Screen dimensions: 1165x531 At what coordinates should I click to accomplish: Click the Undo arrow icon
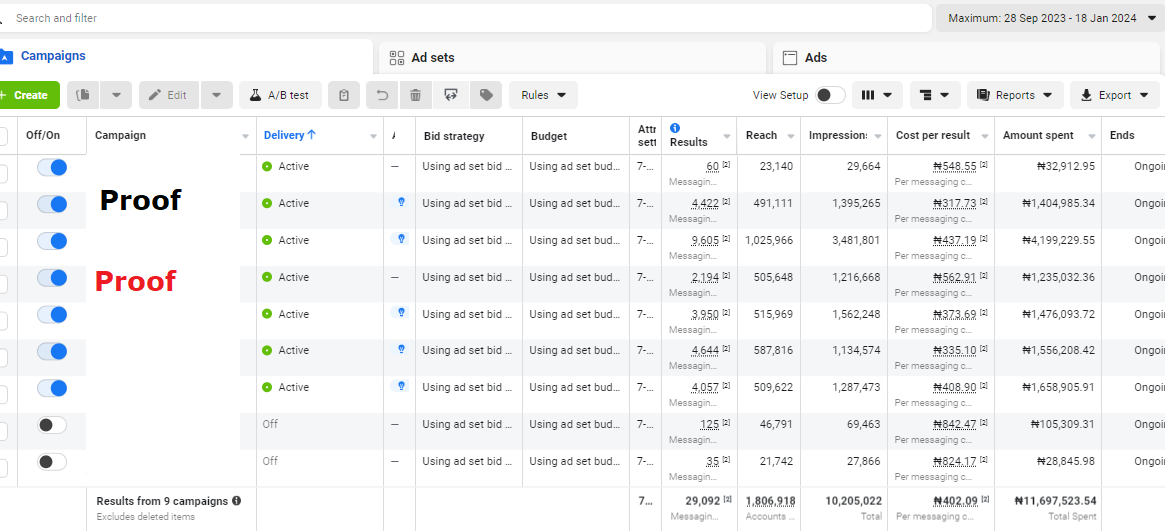(382, 95)
